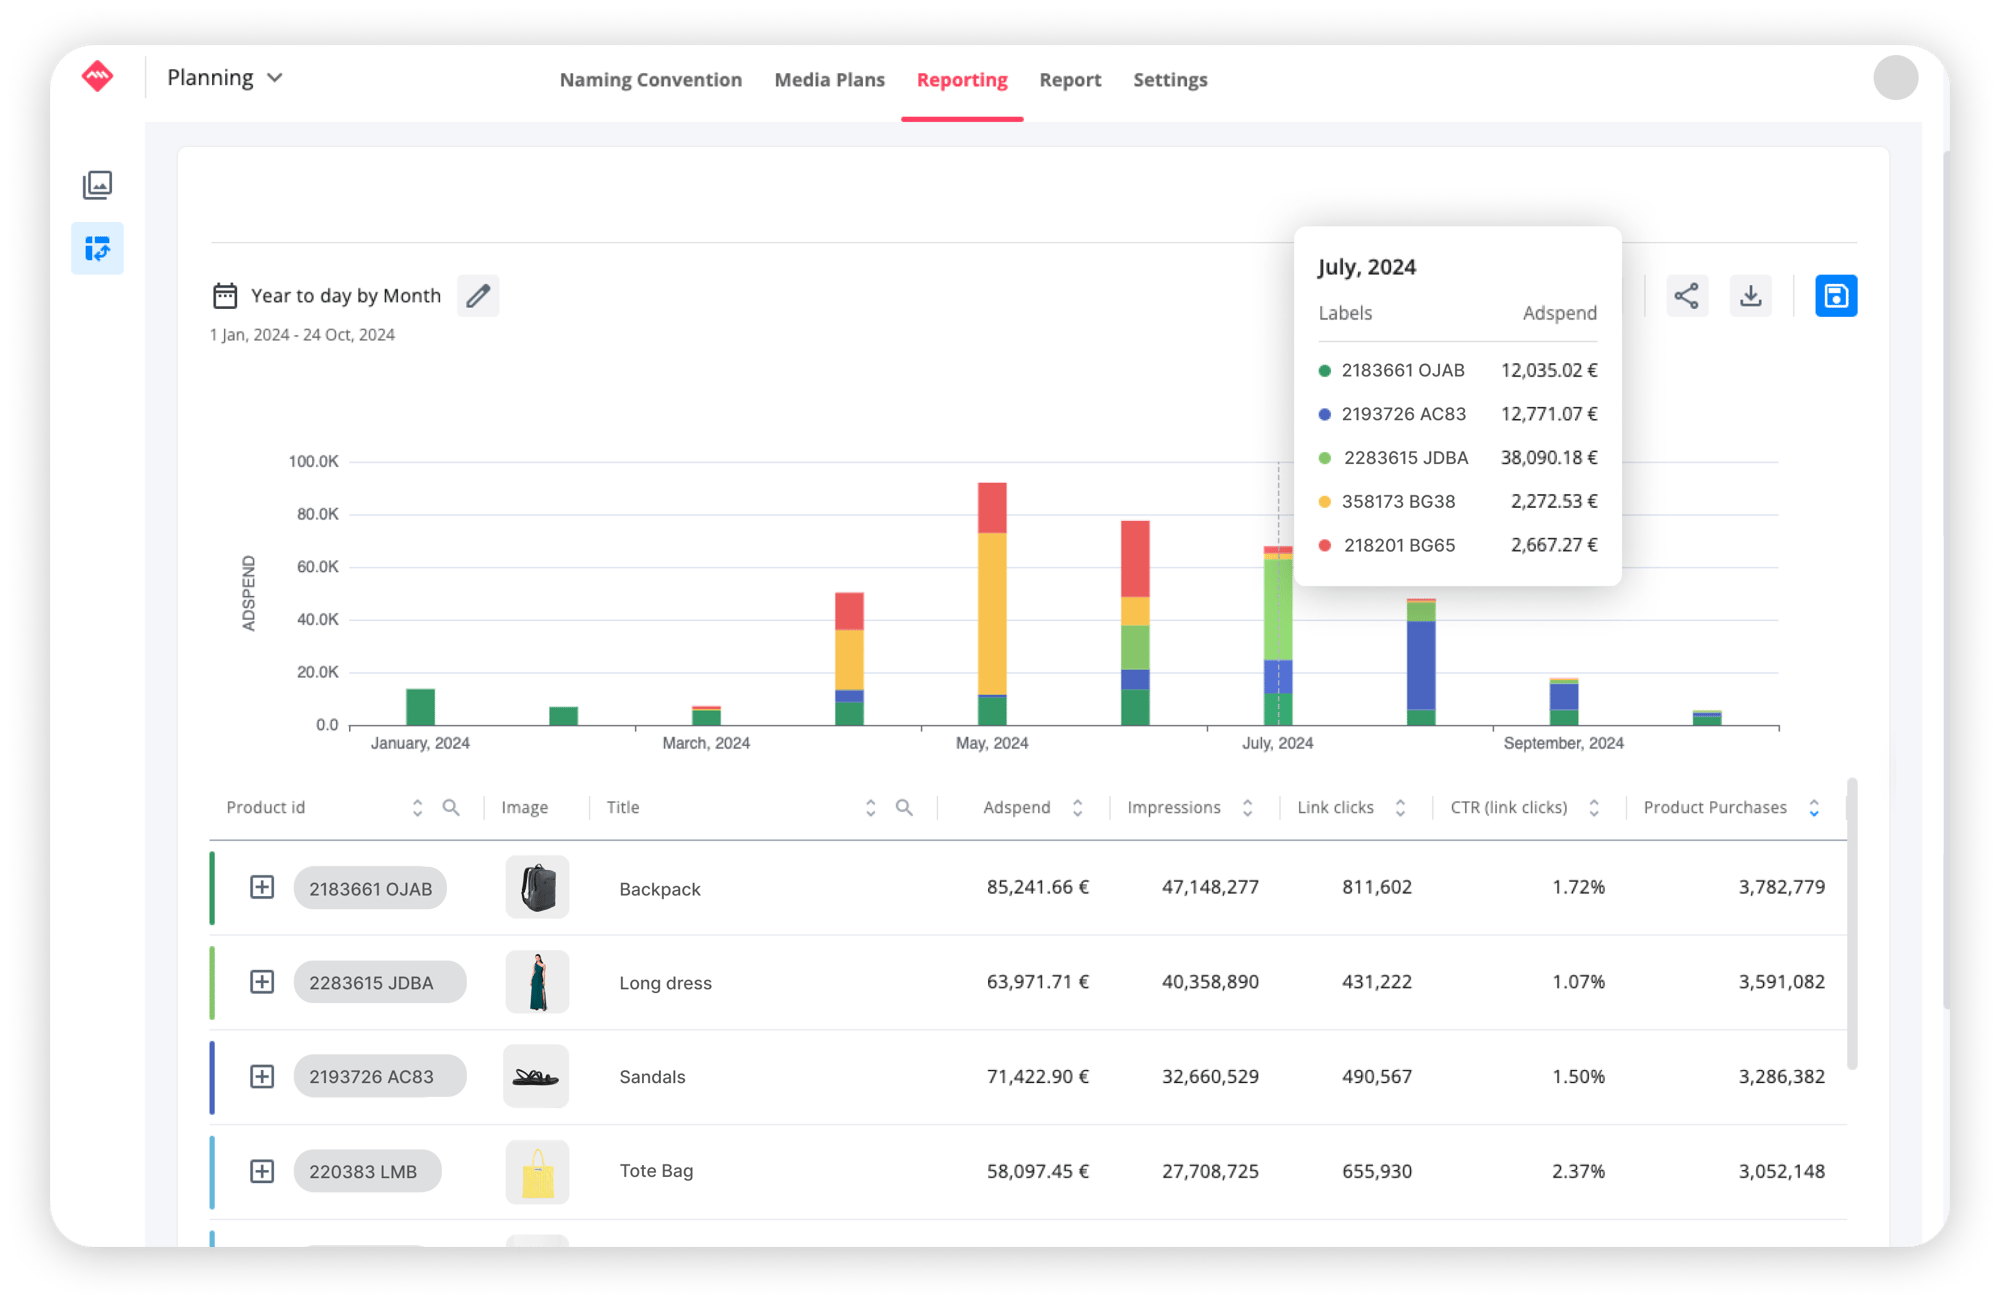Expand the 220383 LMB Tote Bag row

[262, 1171]
